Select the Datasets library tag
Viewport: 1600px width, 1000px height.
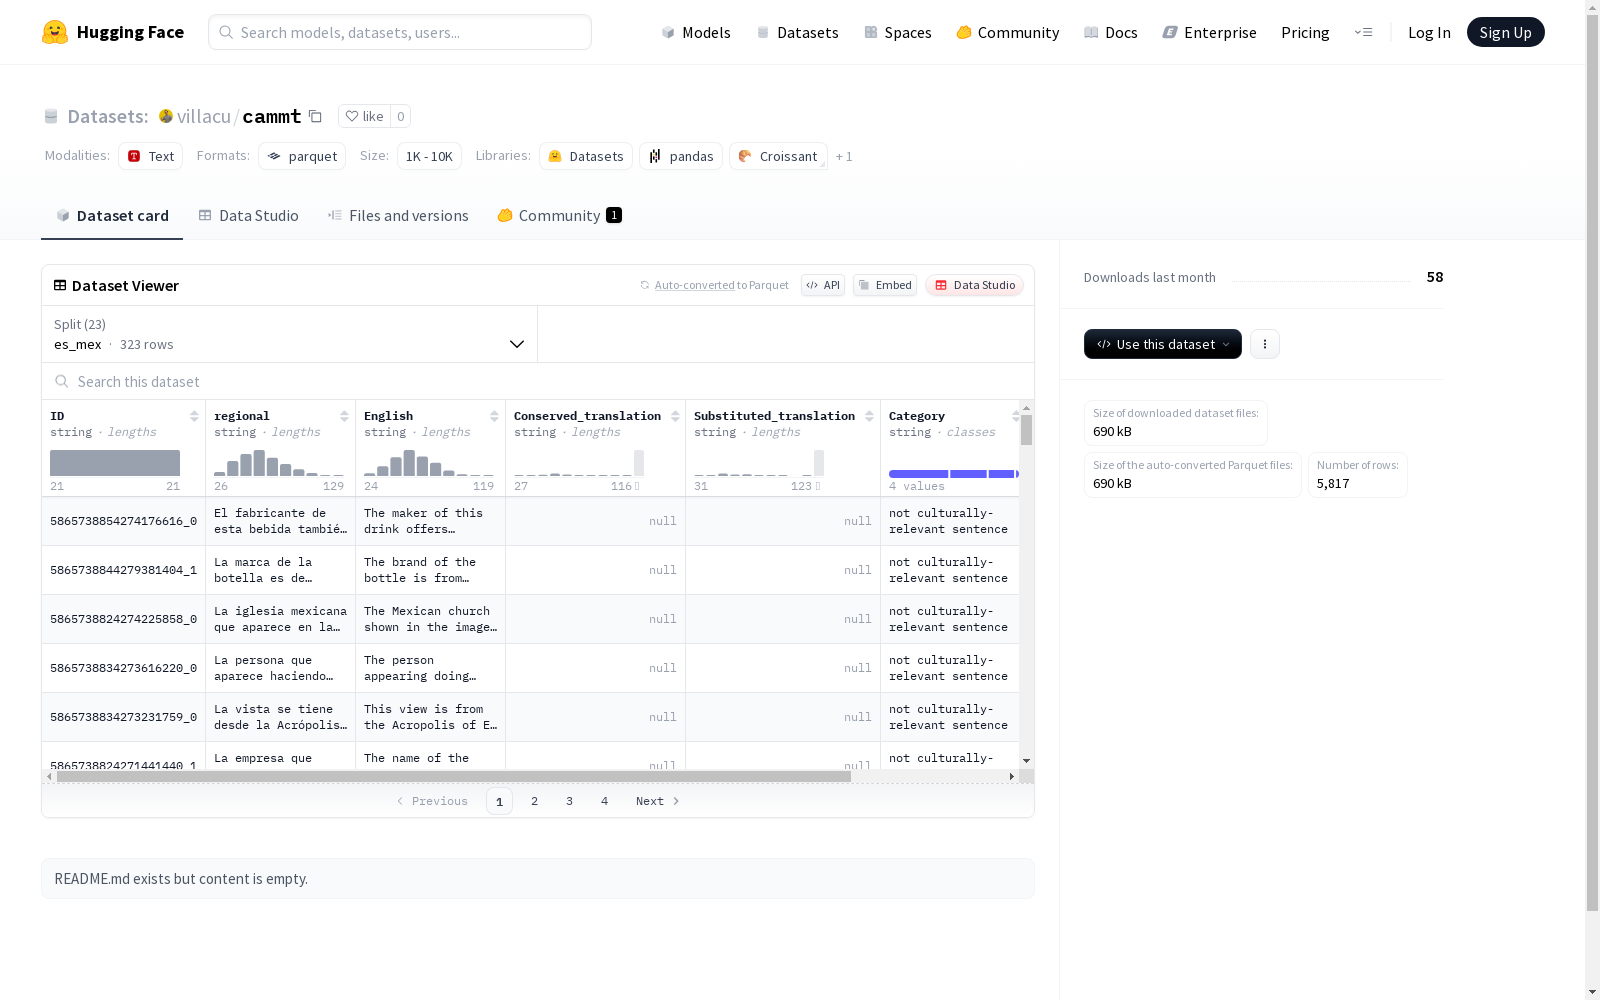coord(586,156)
